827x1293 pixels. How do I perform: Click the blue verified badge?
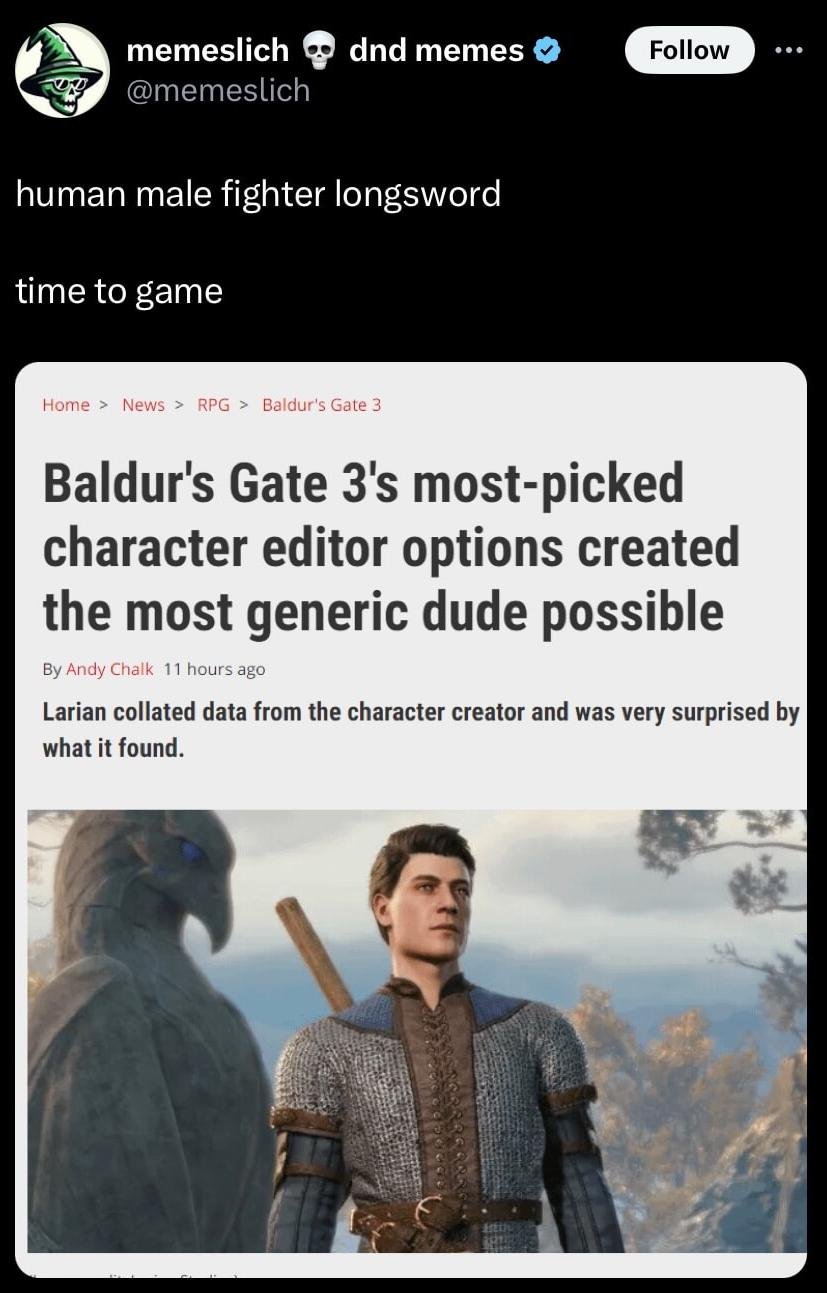tap(546, 50)
